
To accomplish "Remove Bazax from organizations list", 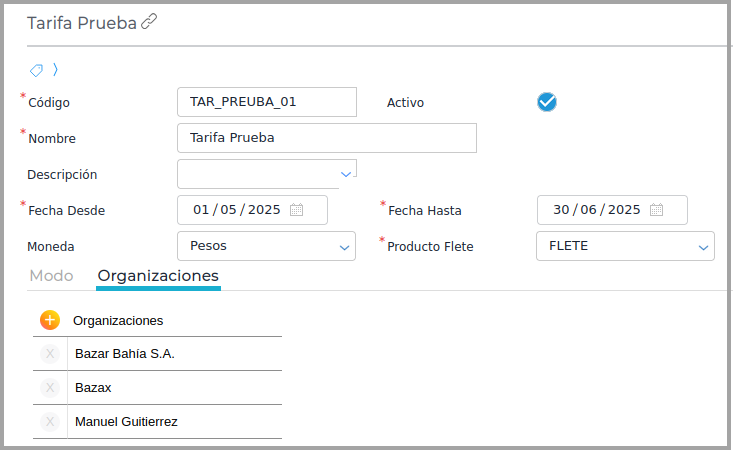I will (x=50, y=387).
